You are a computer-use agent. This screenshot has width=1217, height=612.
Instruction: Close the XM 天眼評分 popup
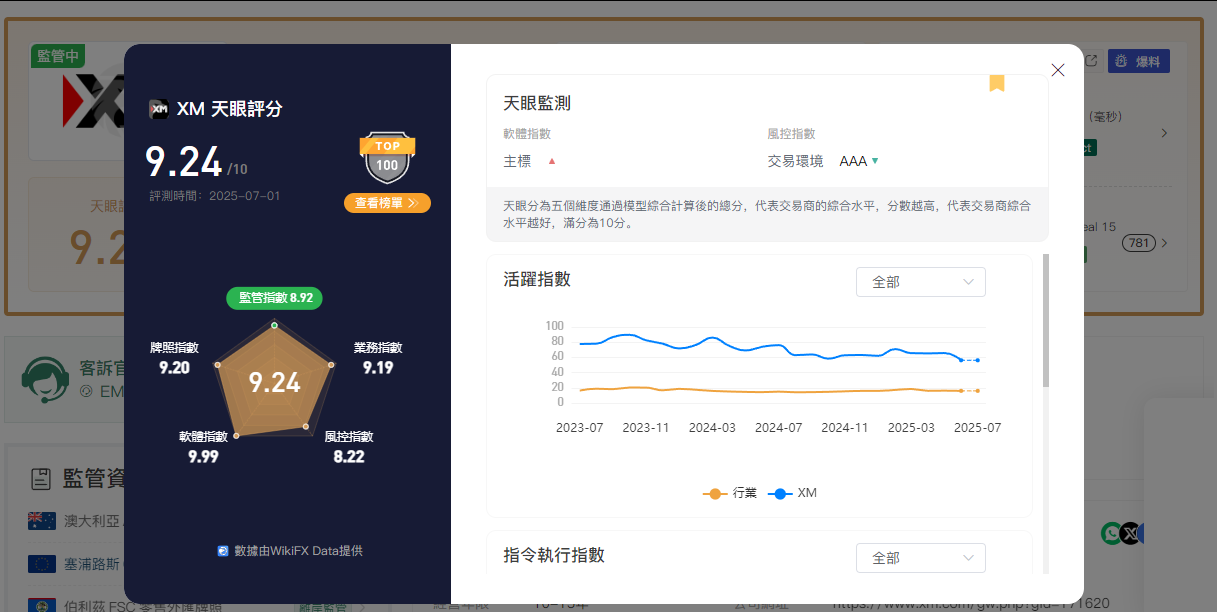(1058, 70)
